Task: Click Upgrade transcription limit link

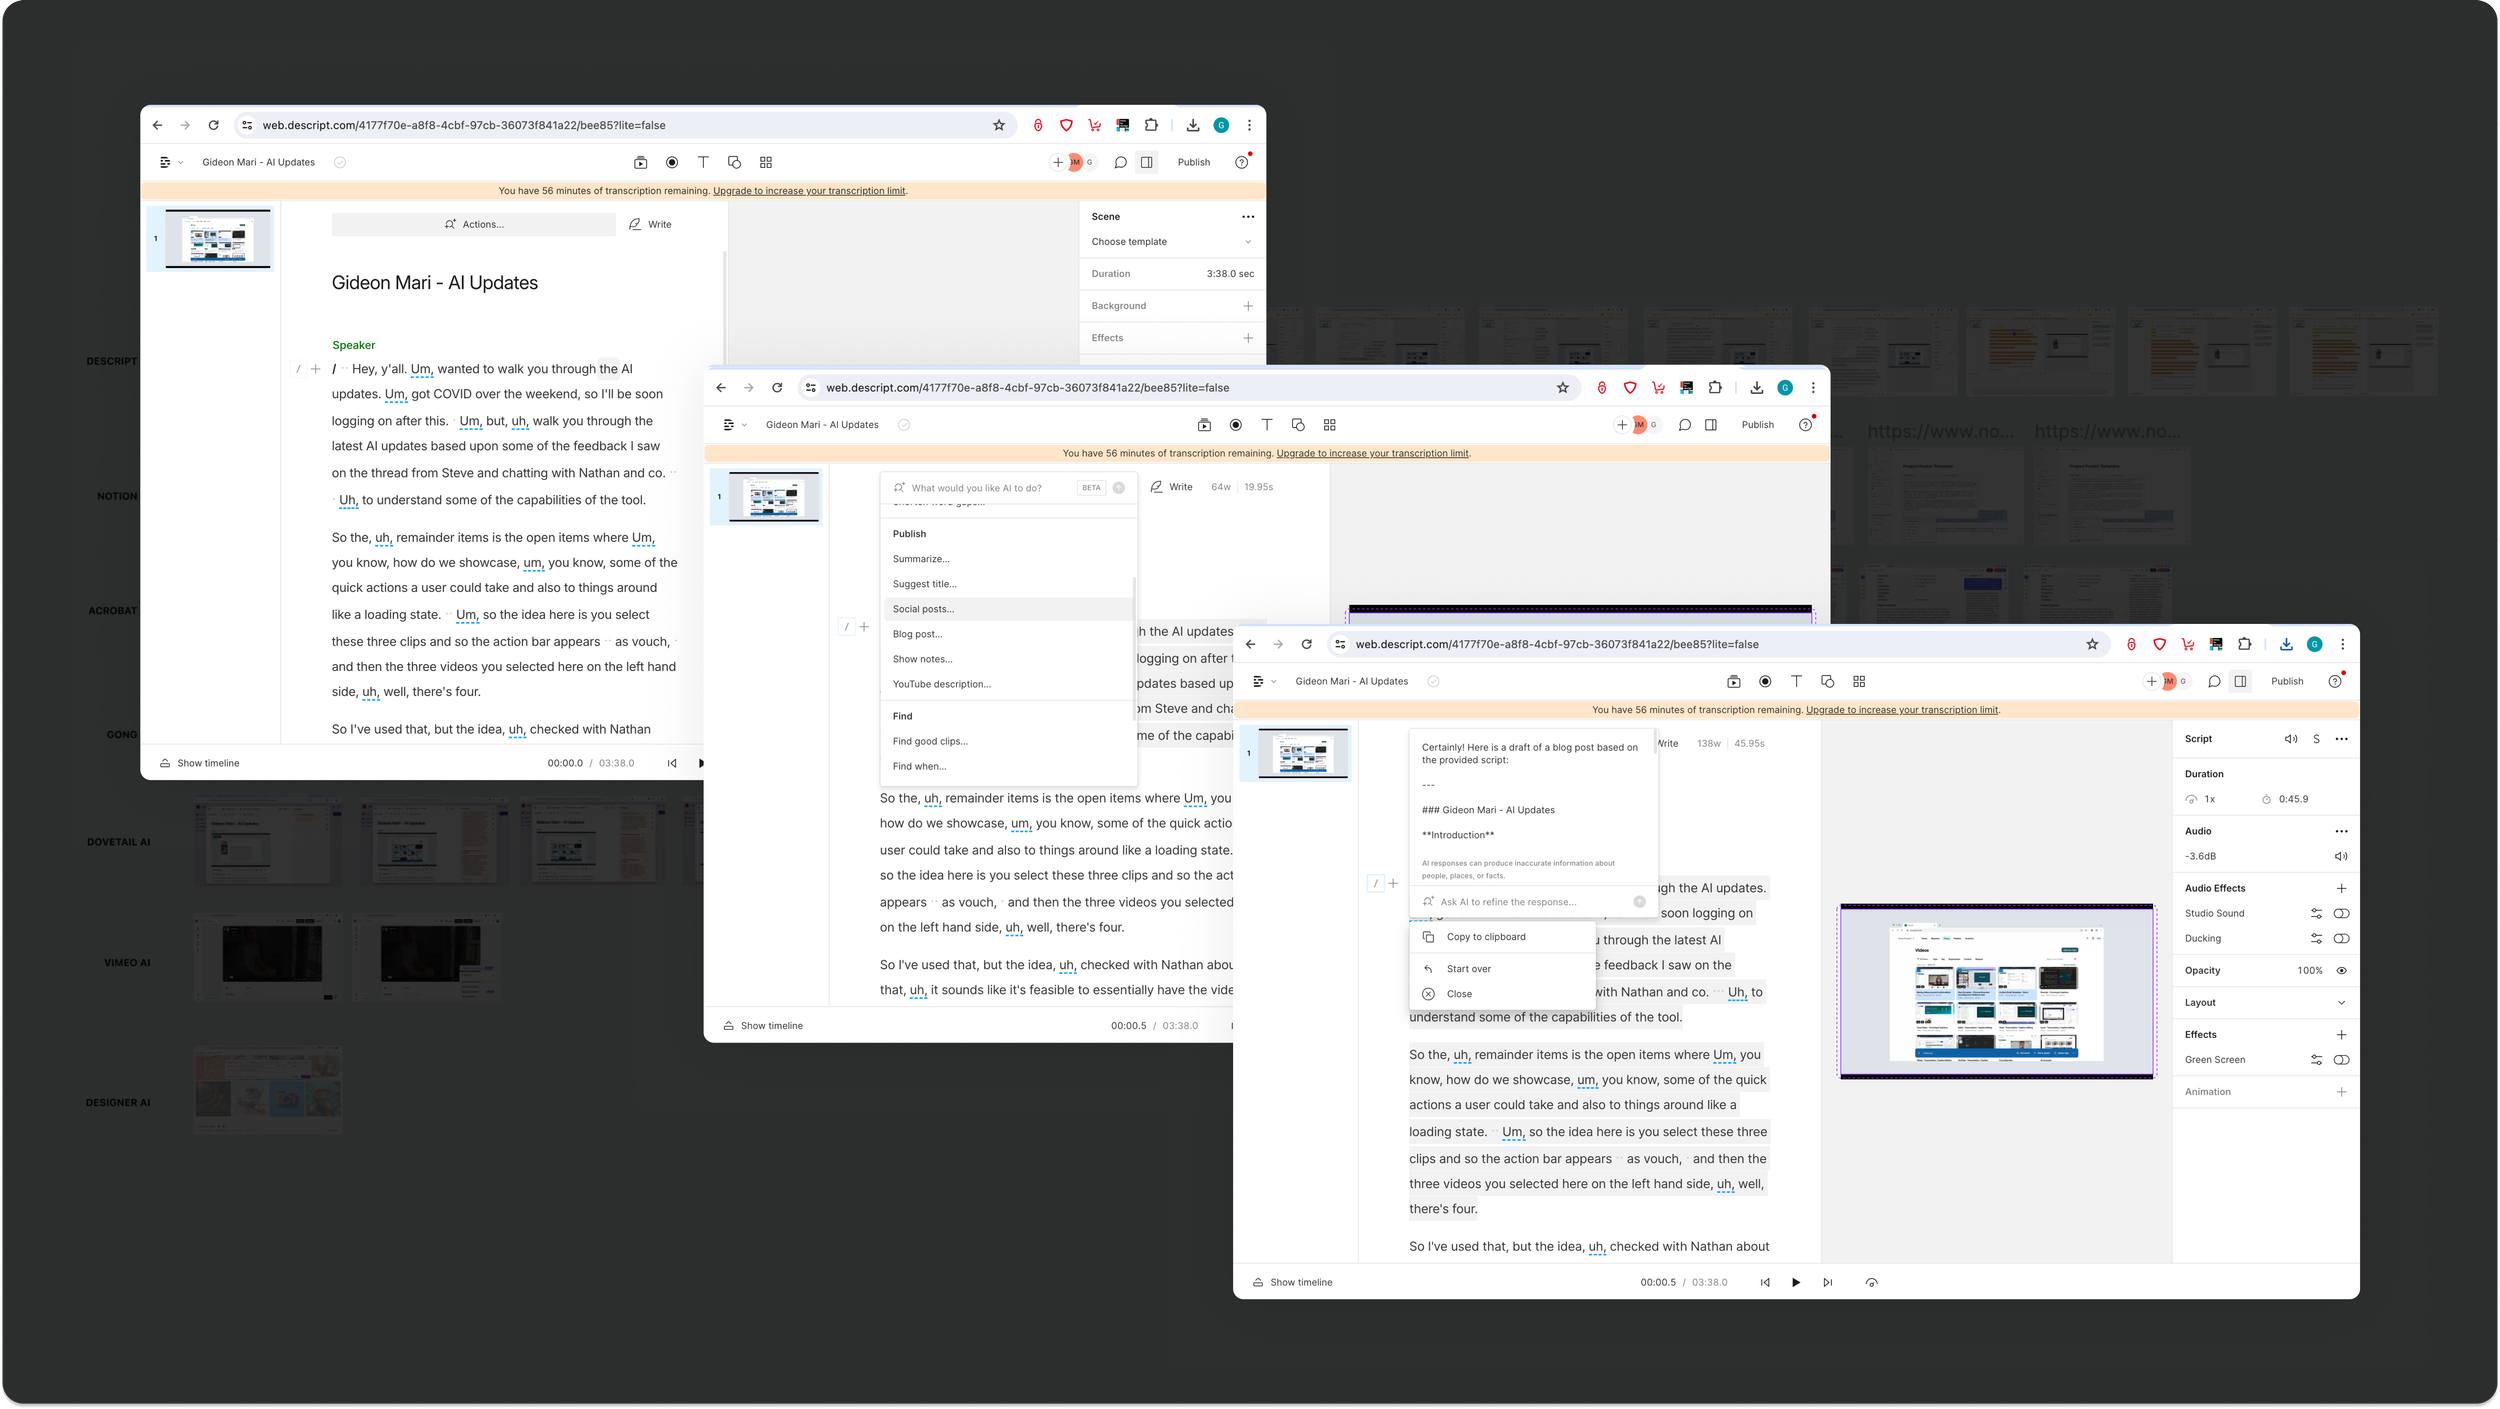Action: 1901,710
